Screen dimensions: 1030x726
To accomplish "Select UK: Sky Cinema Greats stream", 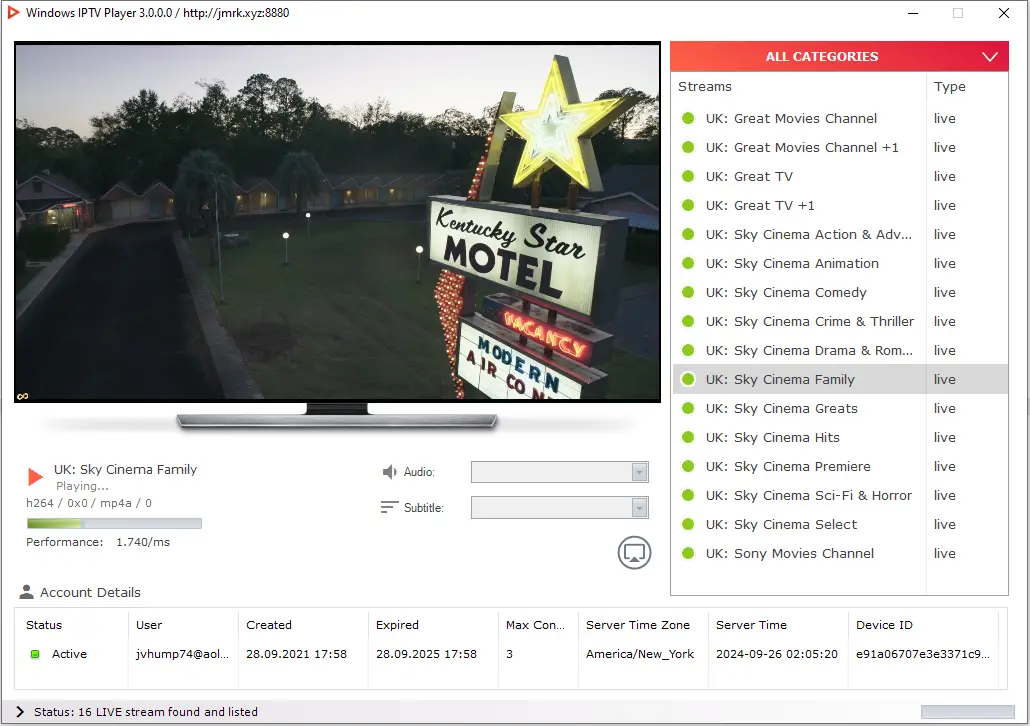I will point(840,408).
